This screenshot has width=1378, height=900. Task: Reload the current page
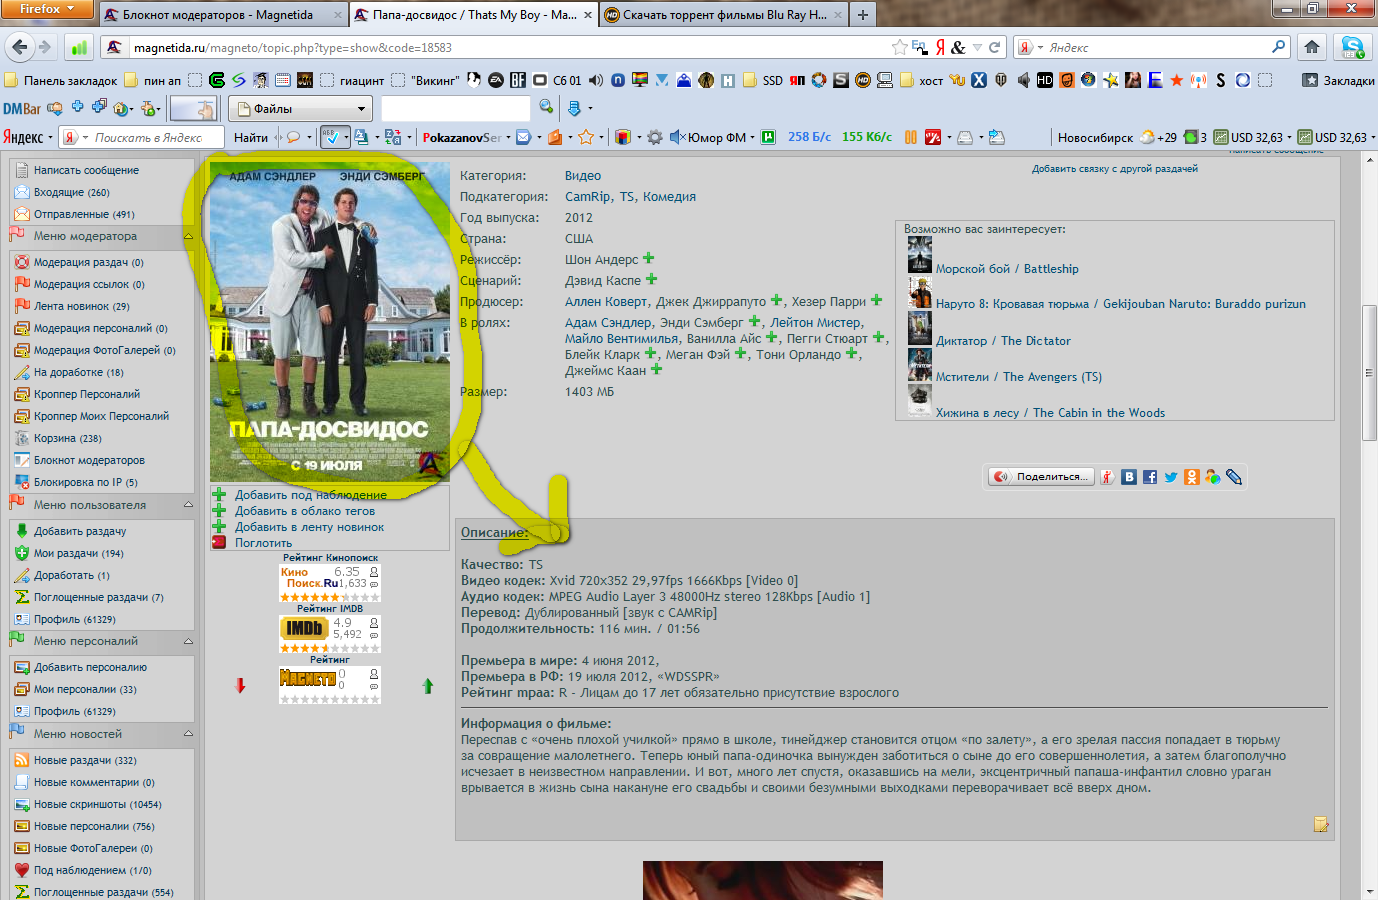tap(994, 47)
